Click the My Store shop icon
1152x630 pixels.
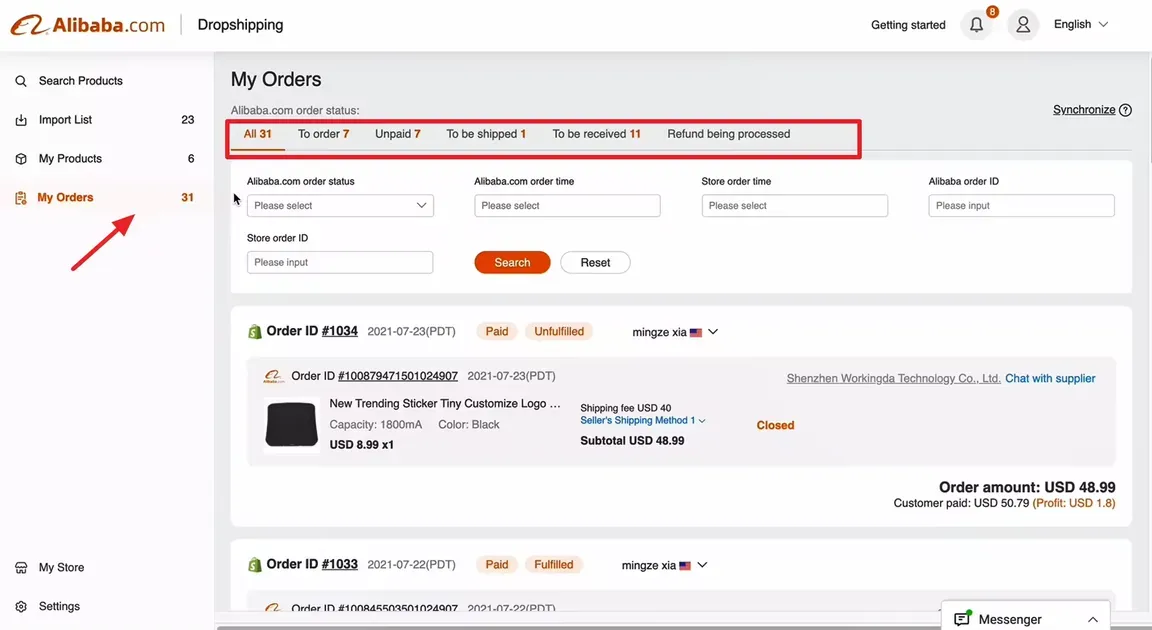pos(21,568)
